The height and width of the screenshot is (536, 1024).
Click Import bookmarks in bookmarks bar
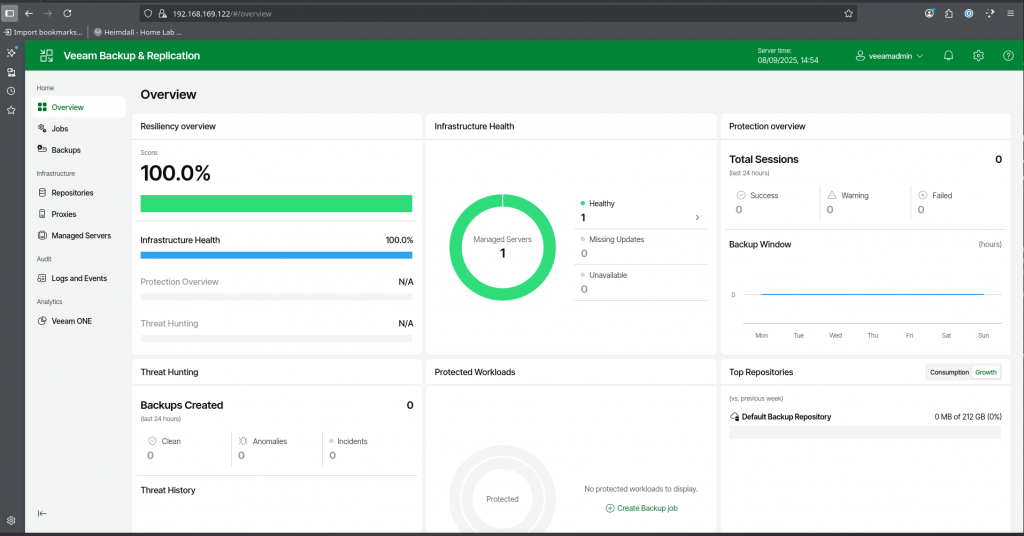tap(43, 32)
